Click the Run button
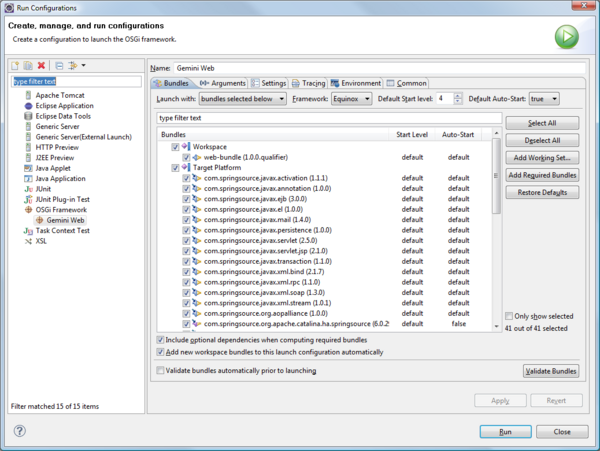 tap(505, 431)
